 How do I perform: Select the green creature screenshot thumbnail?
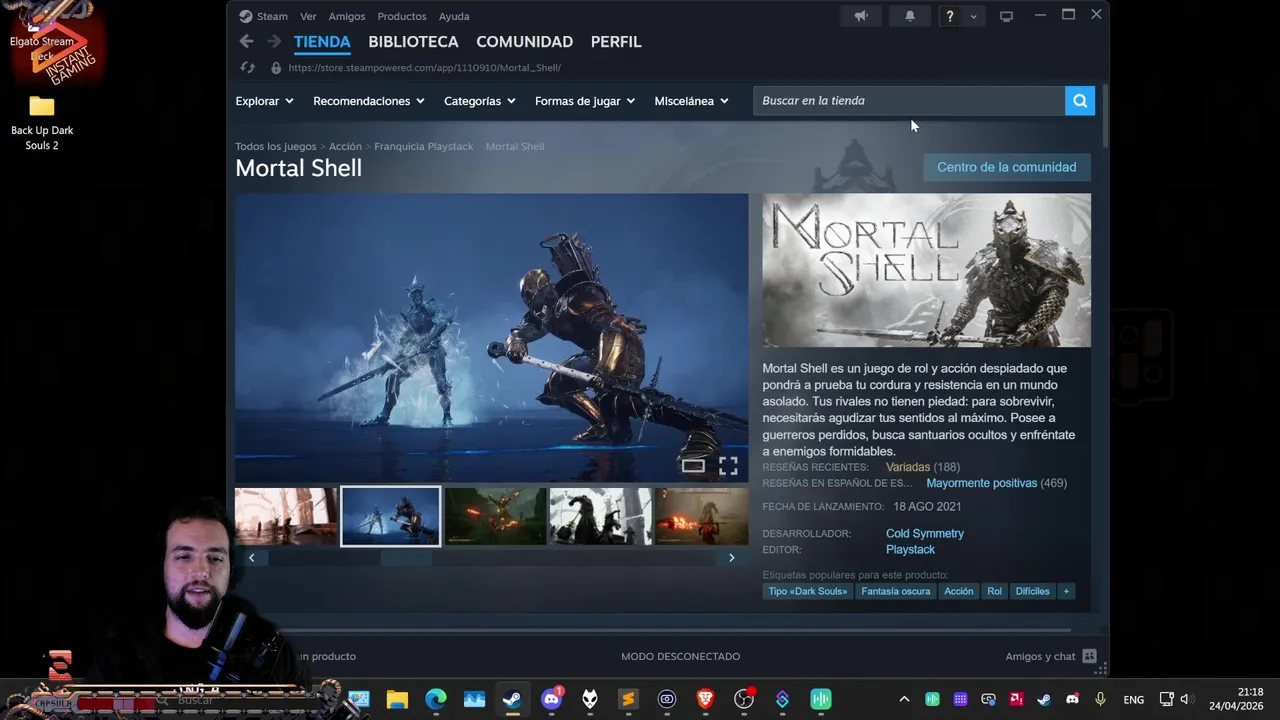click(496, 516)
